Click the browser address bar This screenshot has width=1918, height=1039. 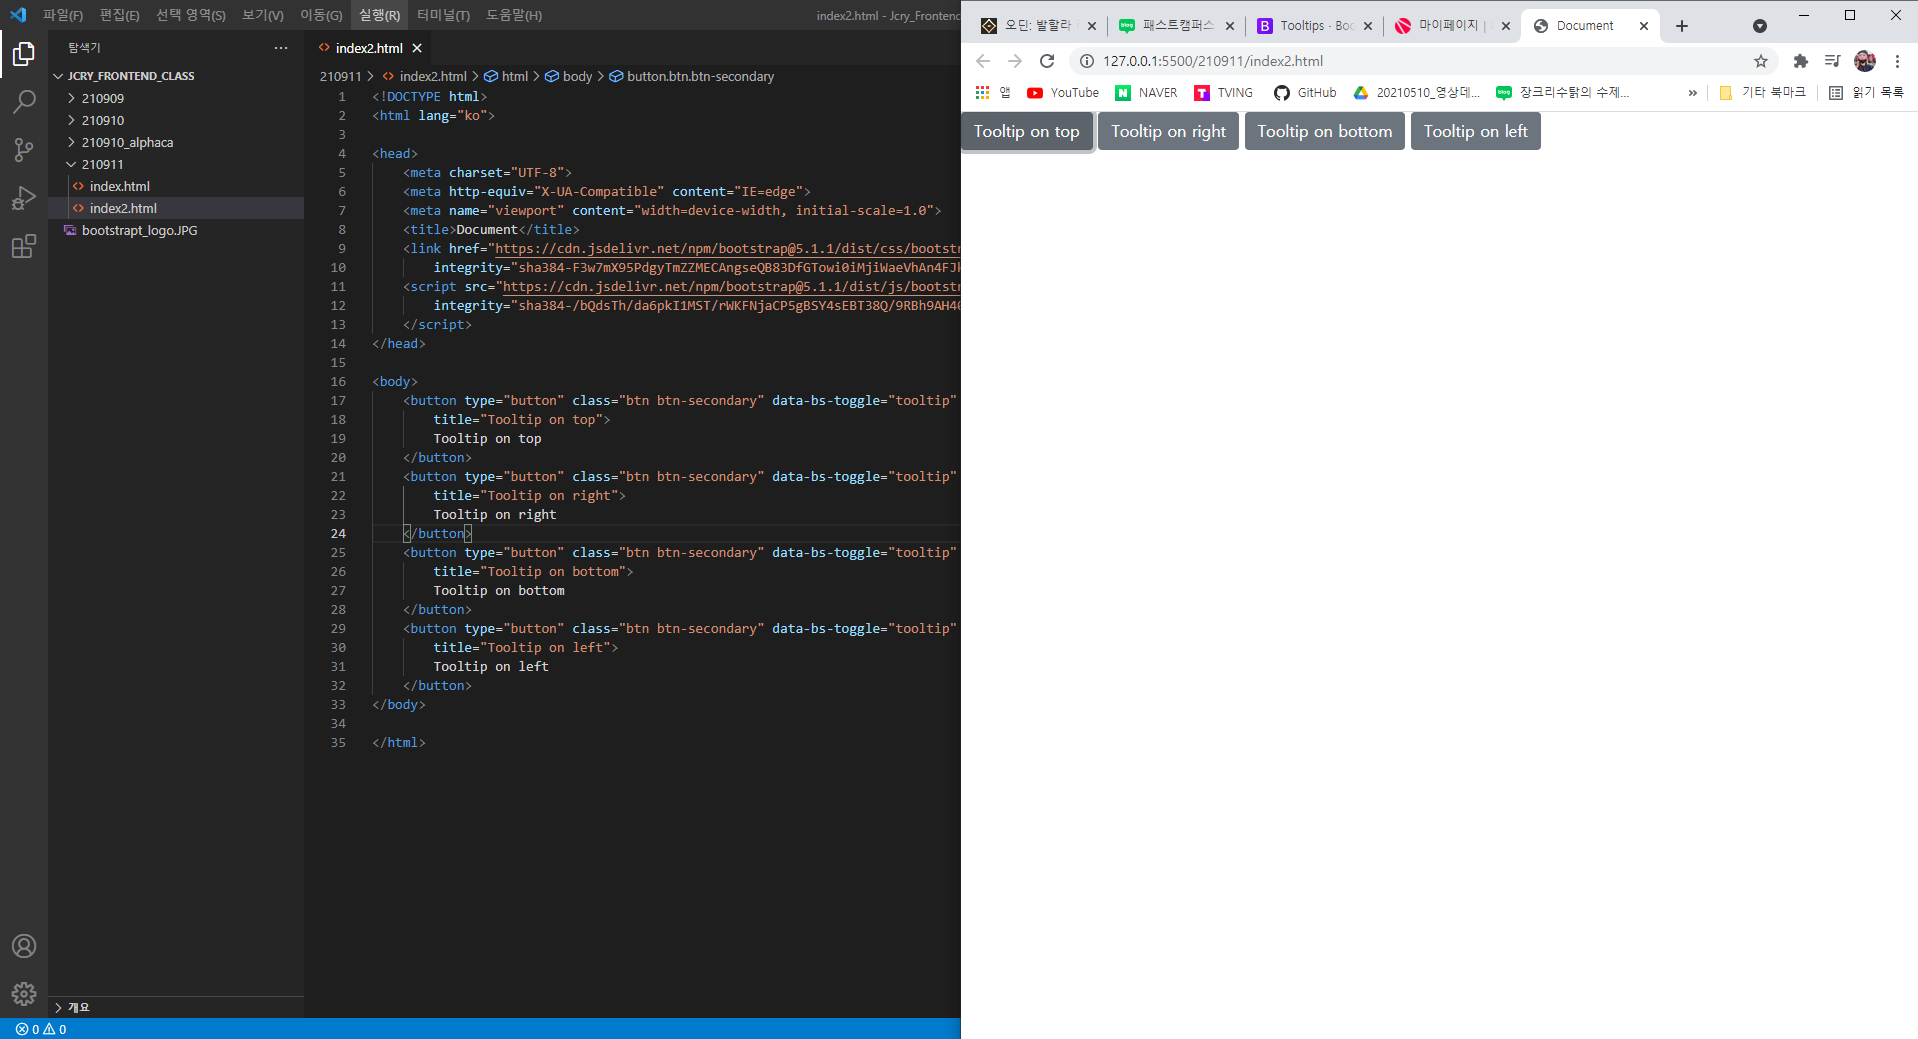[1300, 61]
